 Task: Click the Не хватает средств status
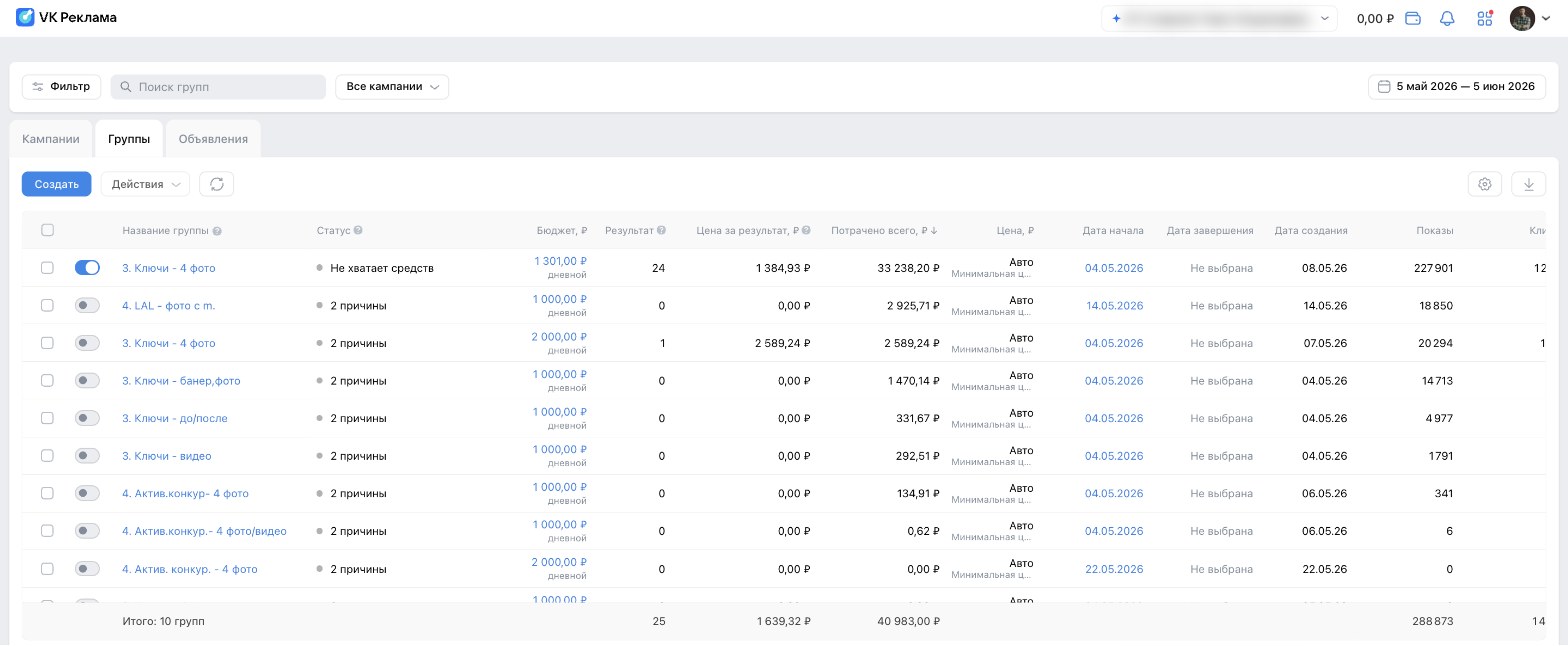pos(382,268)
